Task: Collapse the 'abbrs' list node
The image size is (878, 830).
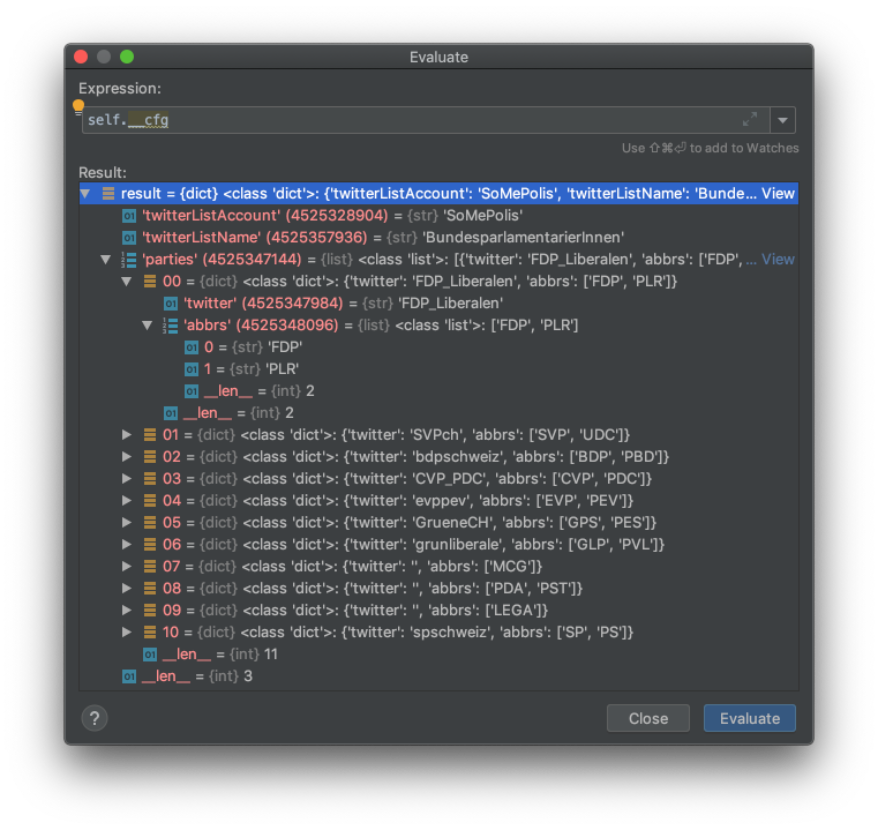Action: (x=147, y=325)
